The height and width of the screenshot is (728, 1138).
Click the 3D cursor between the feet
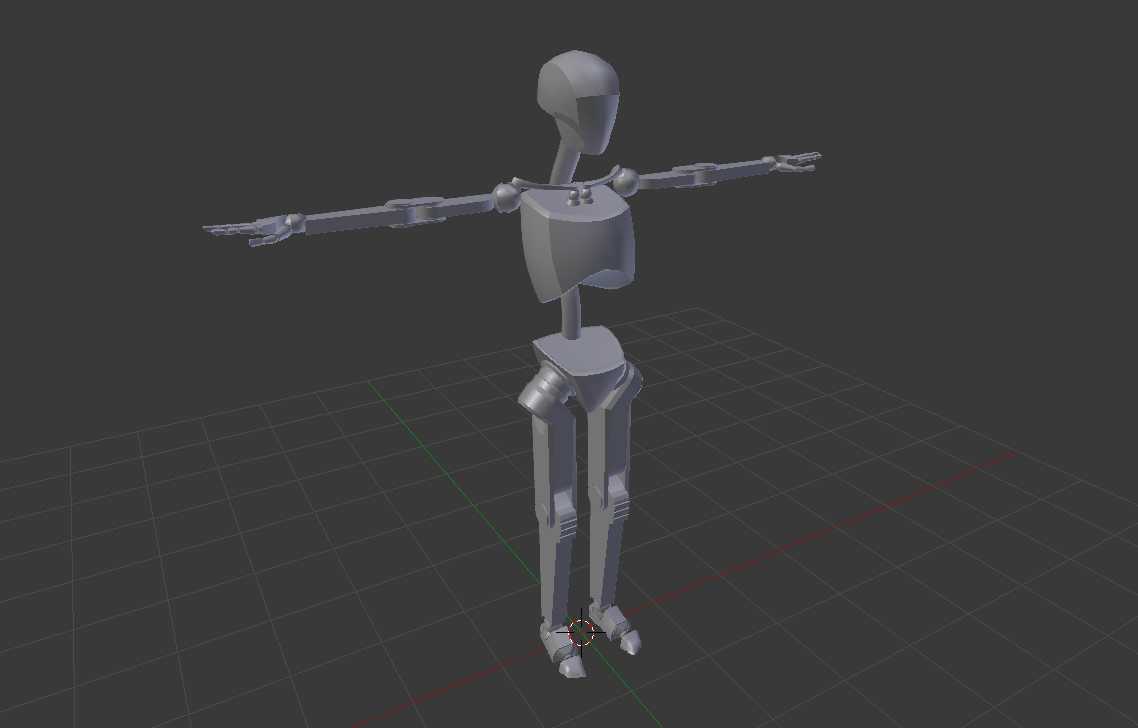[581, 631]
